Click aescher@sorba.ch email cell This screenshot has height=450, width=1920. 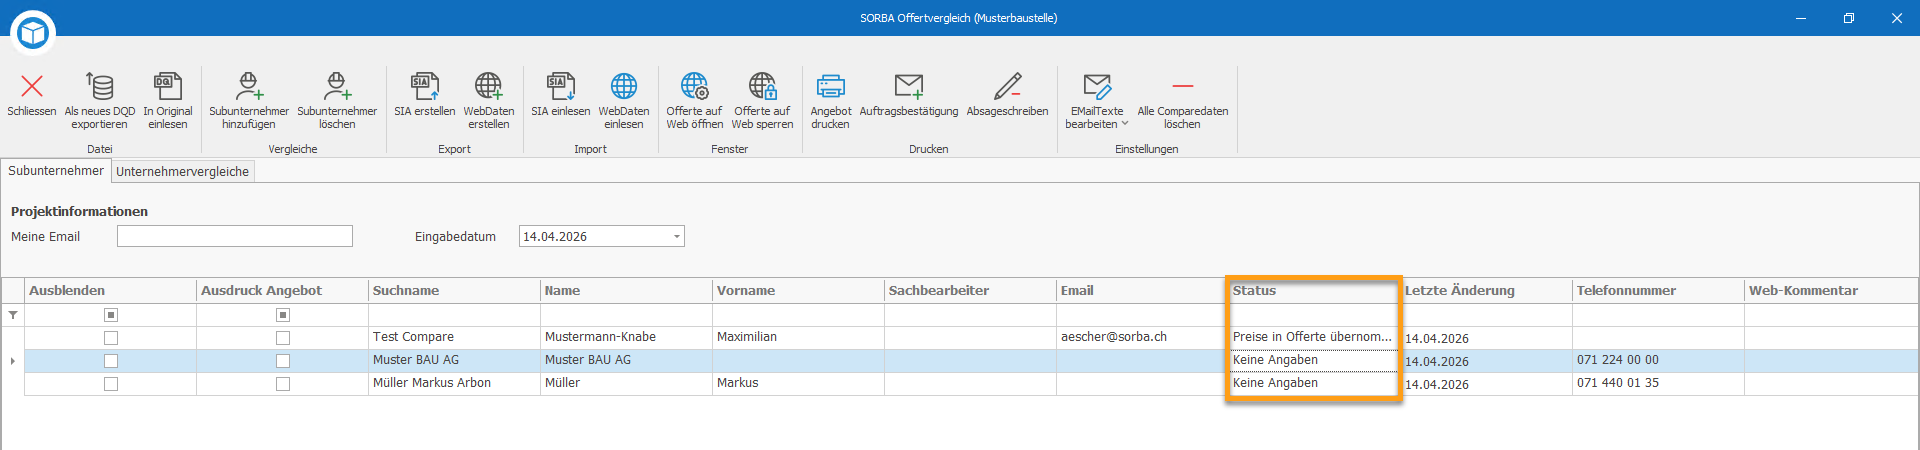pos(1142,337)
